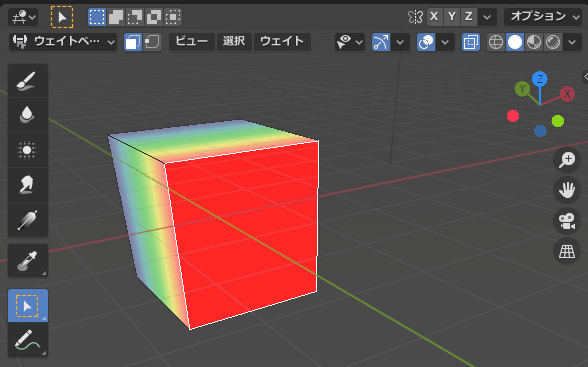Select the Annotate pencil tool
Image resolution: width=588 pixels, height=367 pixels.
pos(28,340)
